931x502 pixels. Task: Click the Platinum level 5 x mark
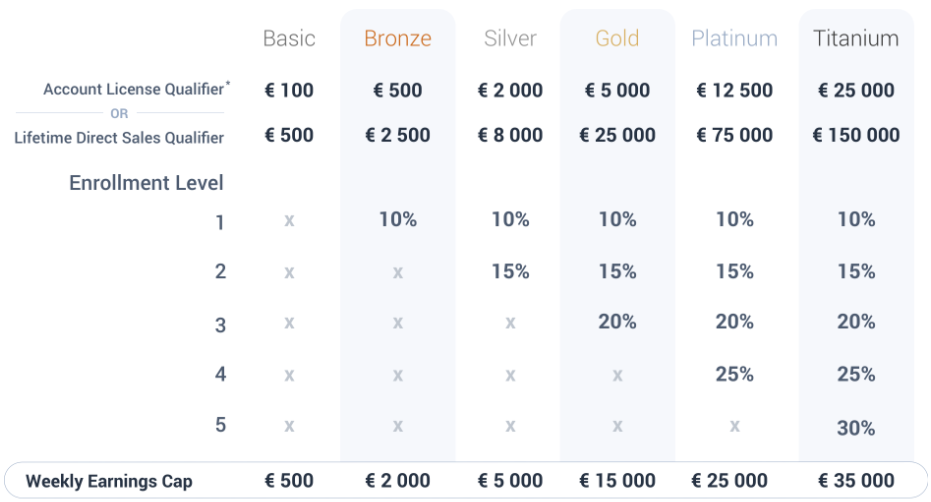tap(734, 426)
